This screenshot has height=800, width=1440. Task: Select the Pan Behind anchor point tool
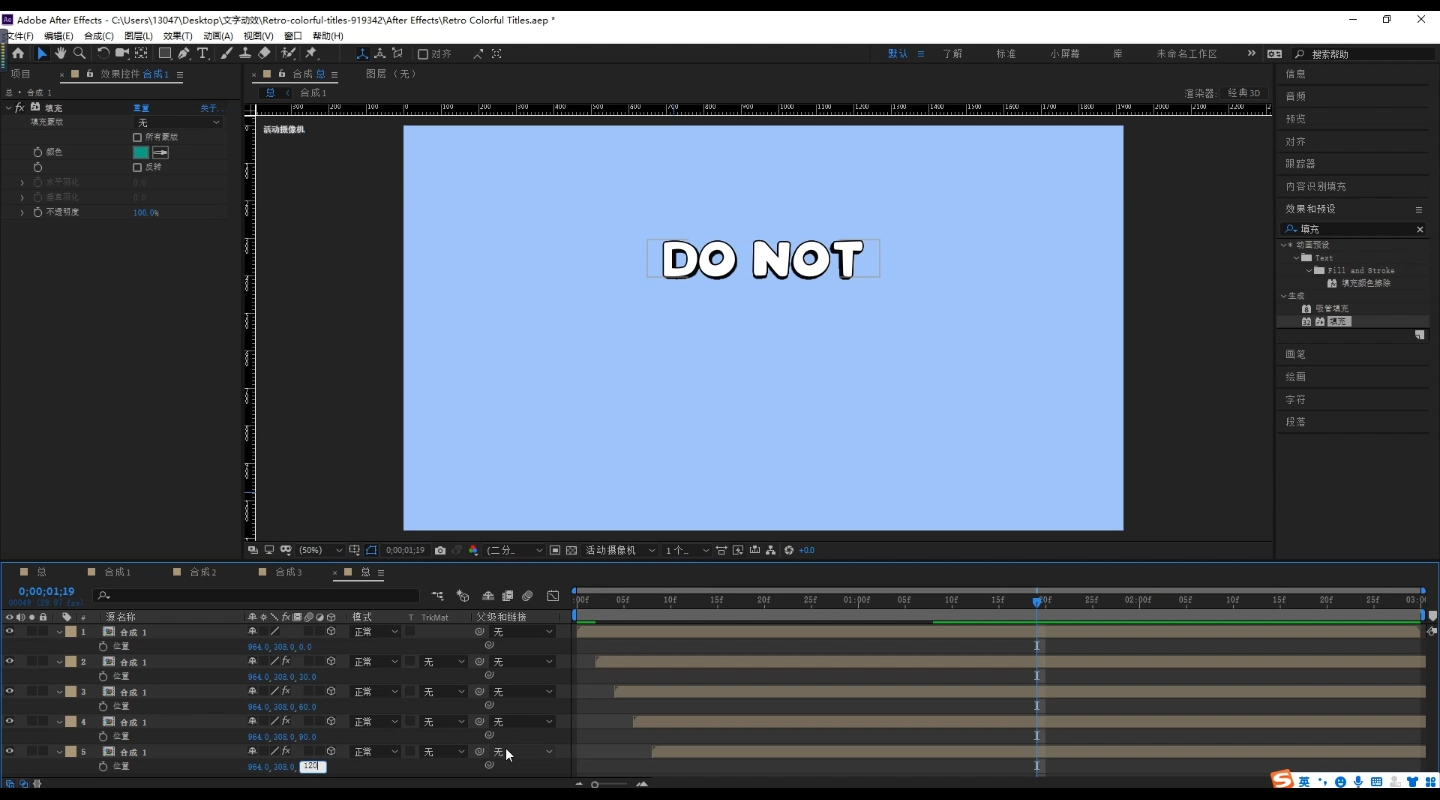tap(141, 53)
